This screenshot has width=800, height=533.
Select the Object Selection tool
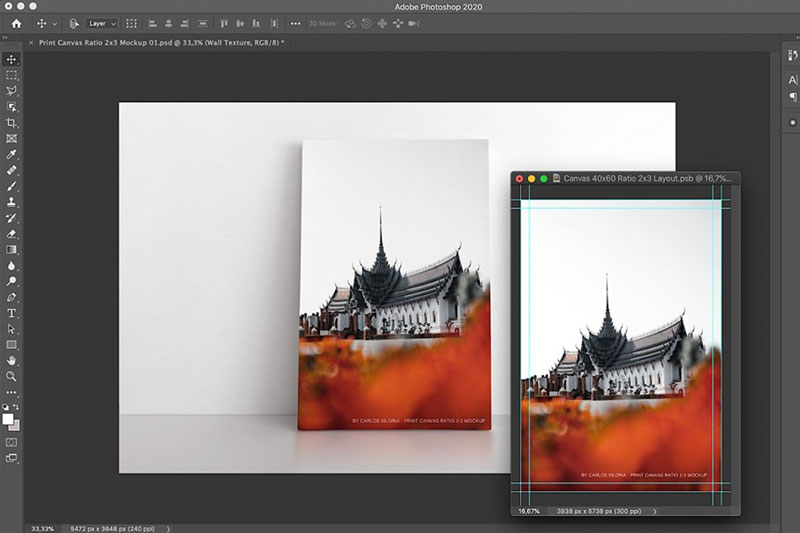(11, 107)
